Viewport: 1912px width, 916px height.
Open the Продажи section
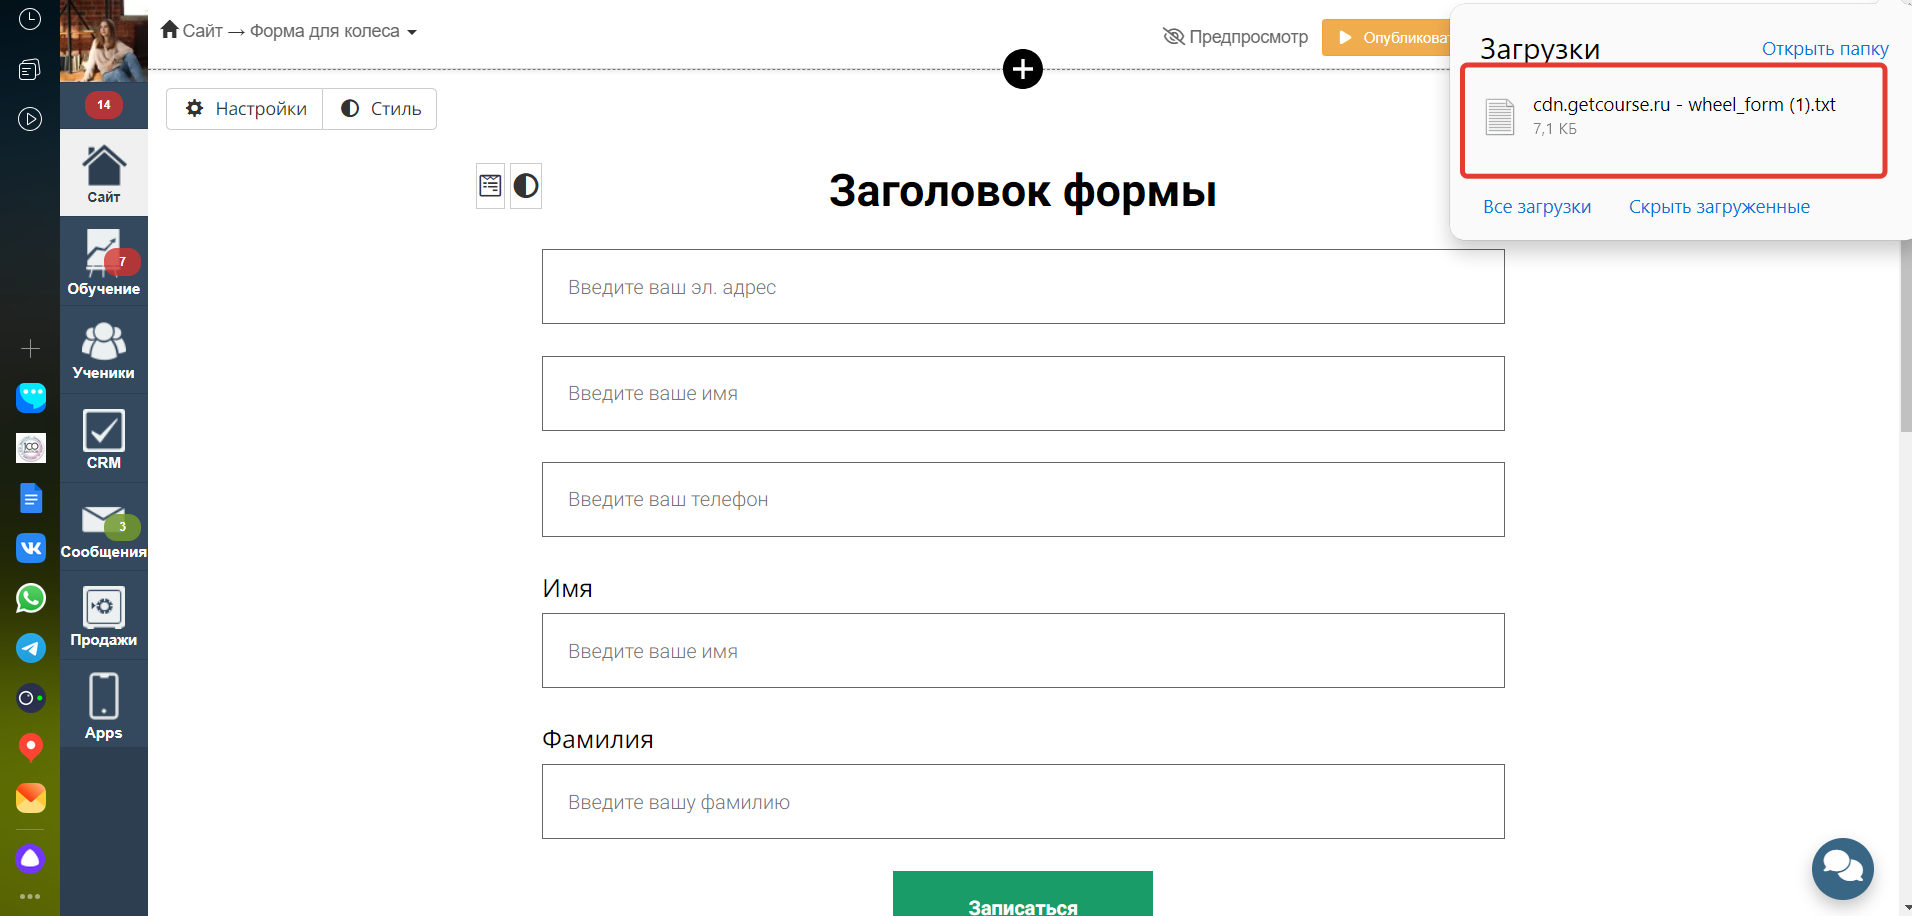(x=103, y=616)
